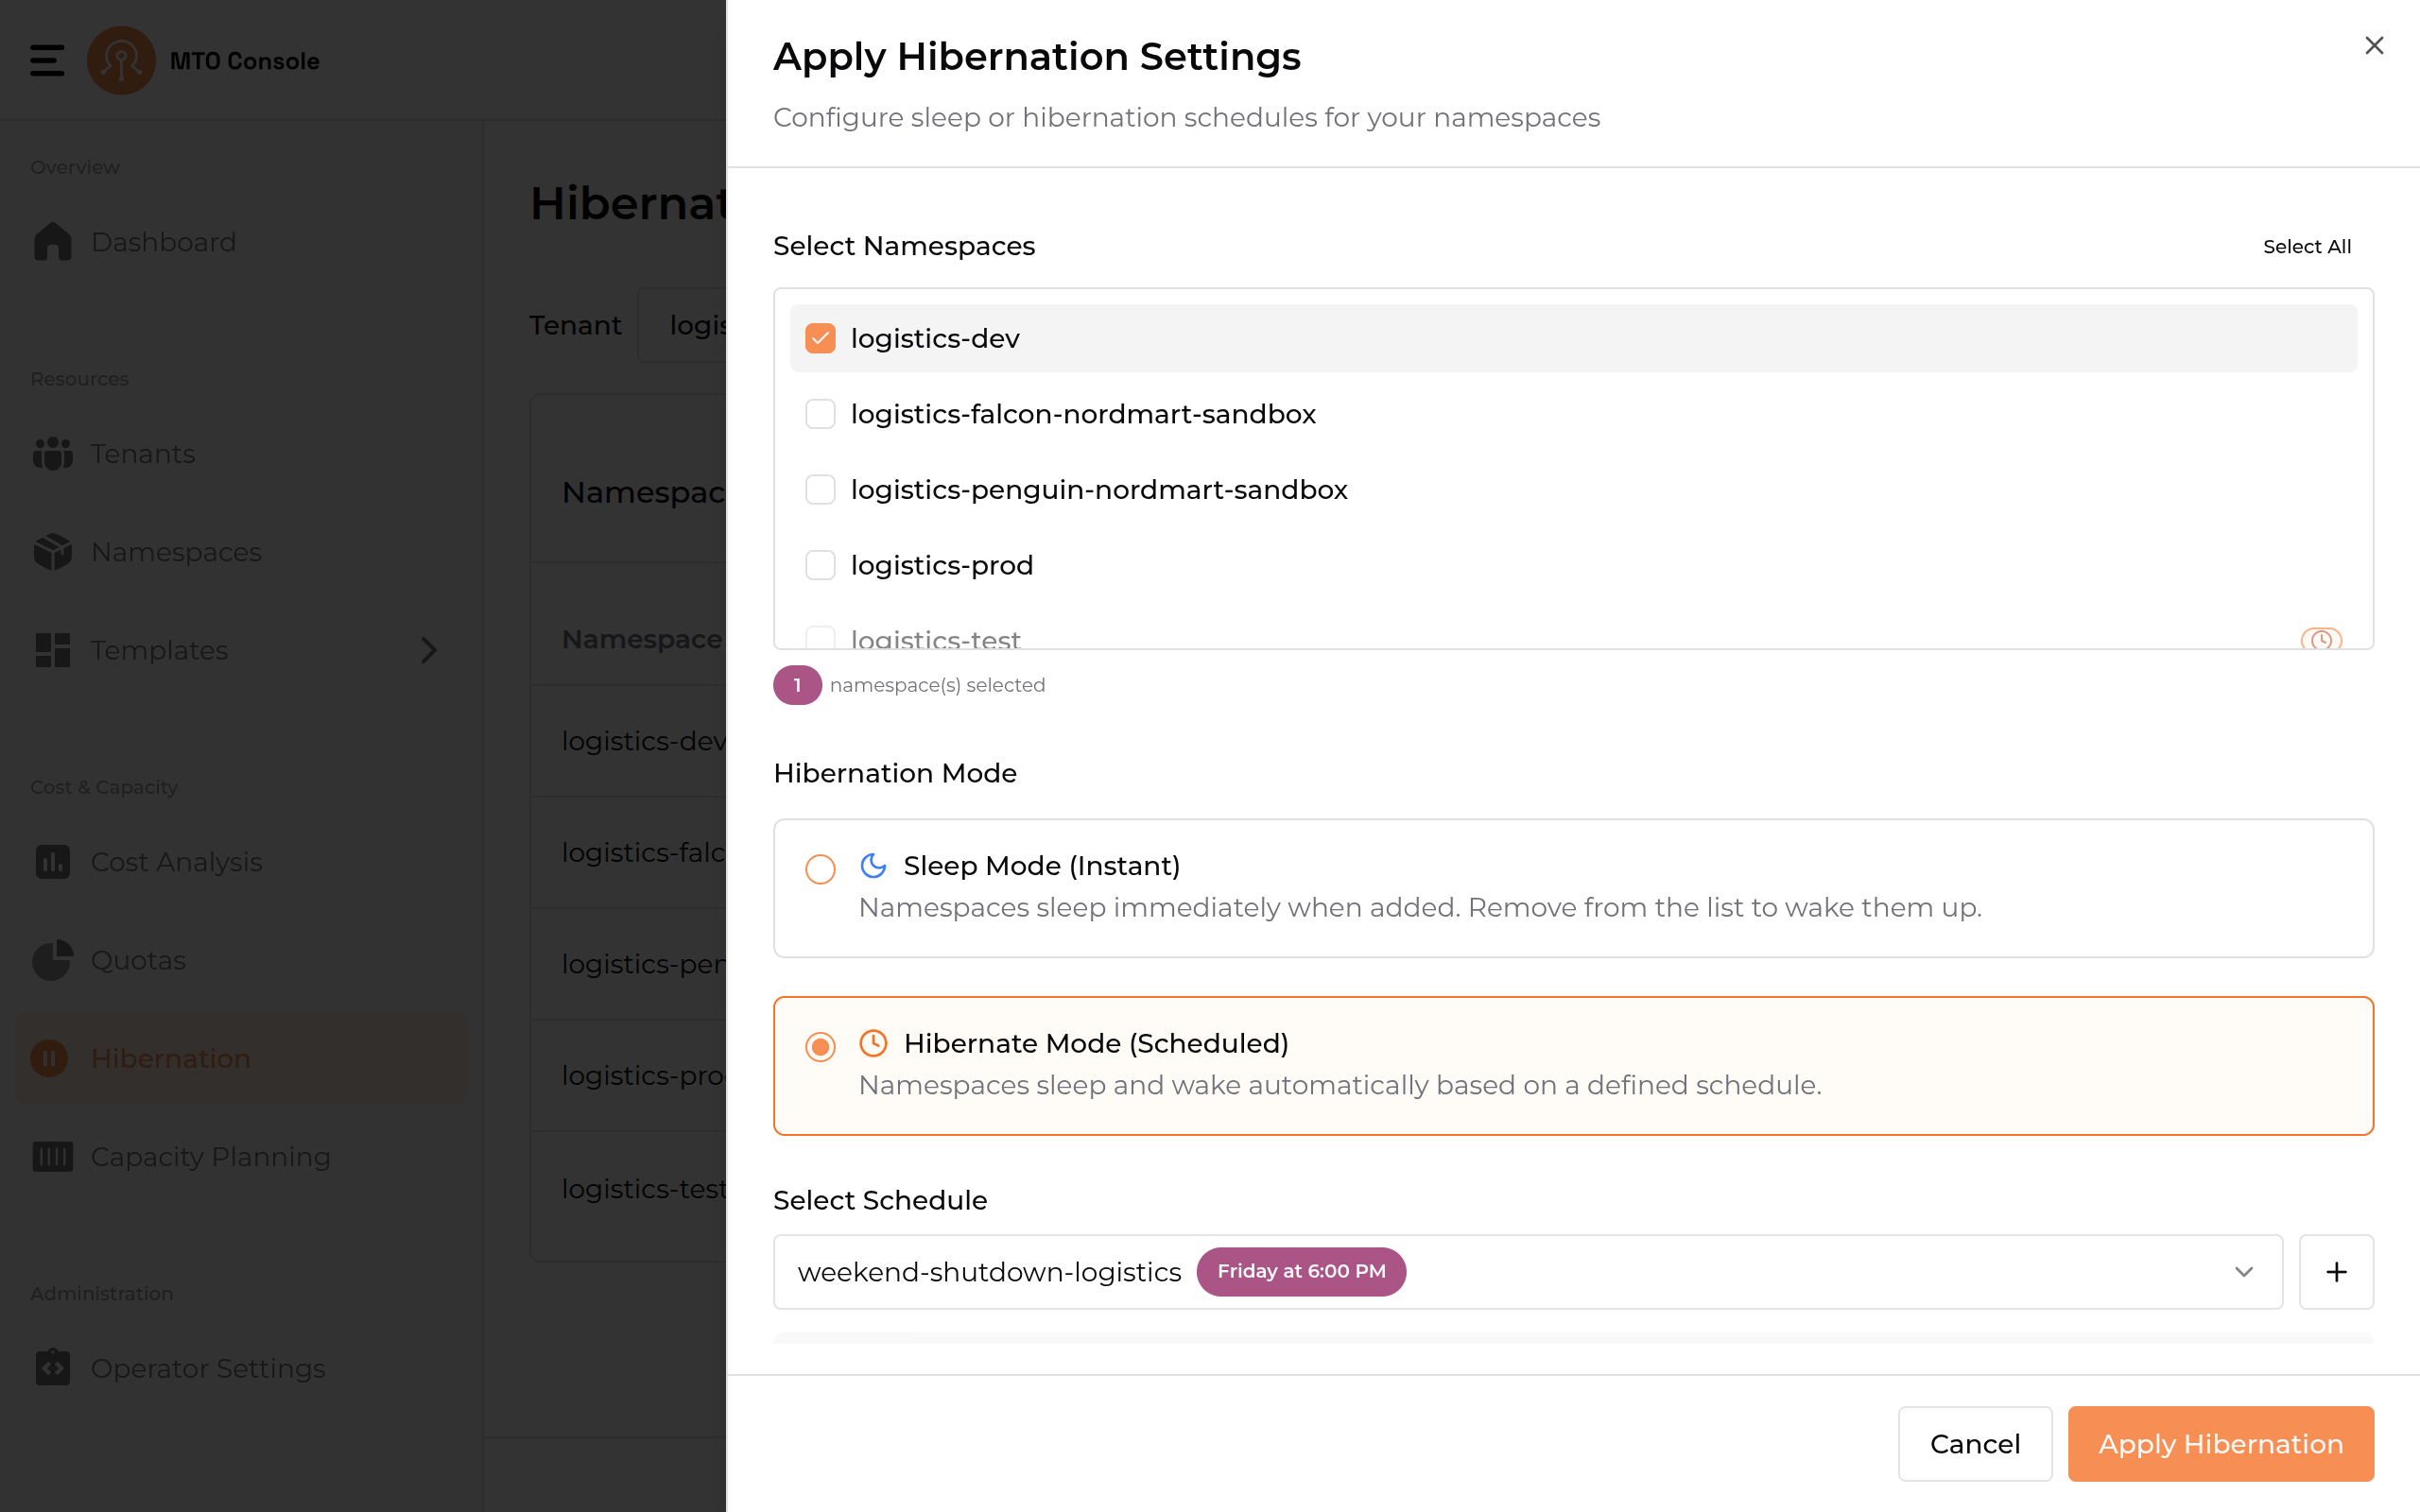Image resolution: width=2420 pixels, height=1512 pixels.
Task: Click Select All namespaces link
Action: (x=2306, y=246)
